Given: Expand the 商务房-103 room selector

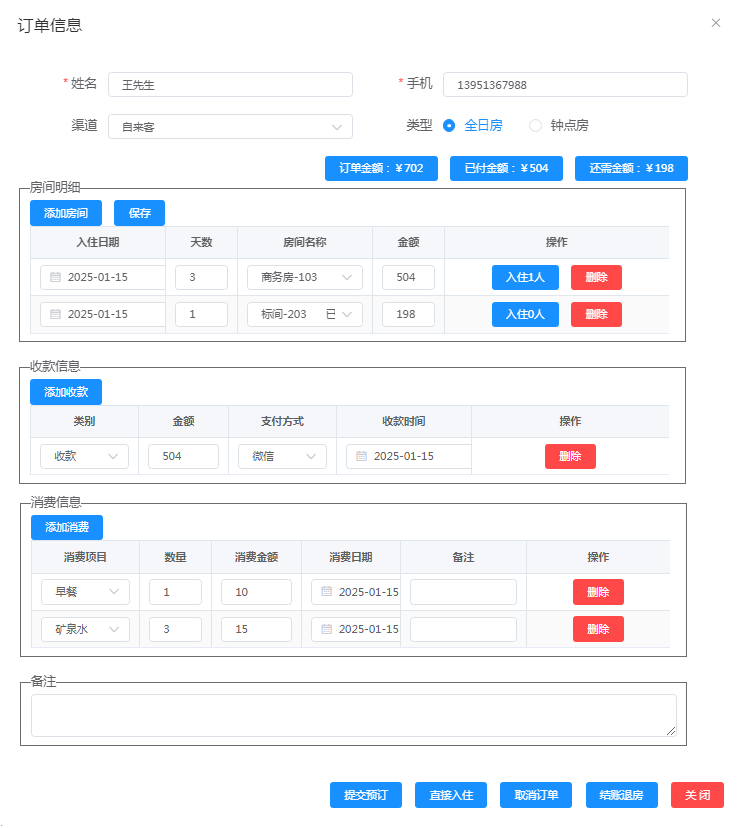Looking at the screenshot, I should 304,277.
